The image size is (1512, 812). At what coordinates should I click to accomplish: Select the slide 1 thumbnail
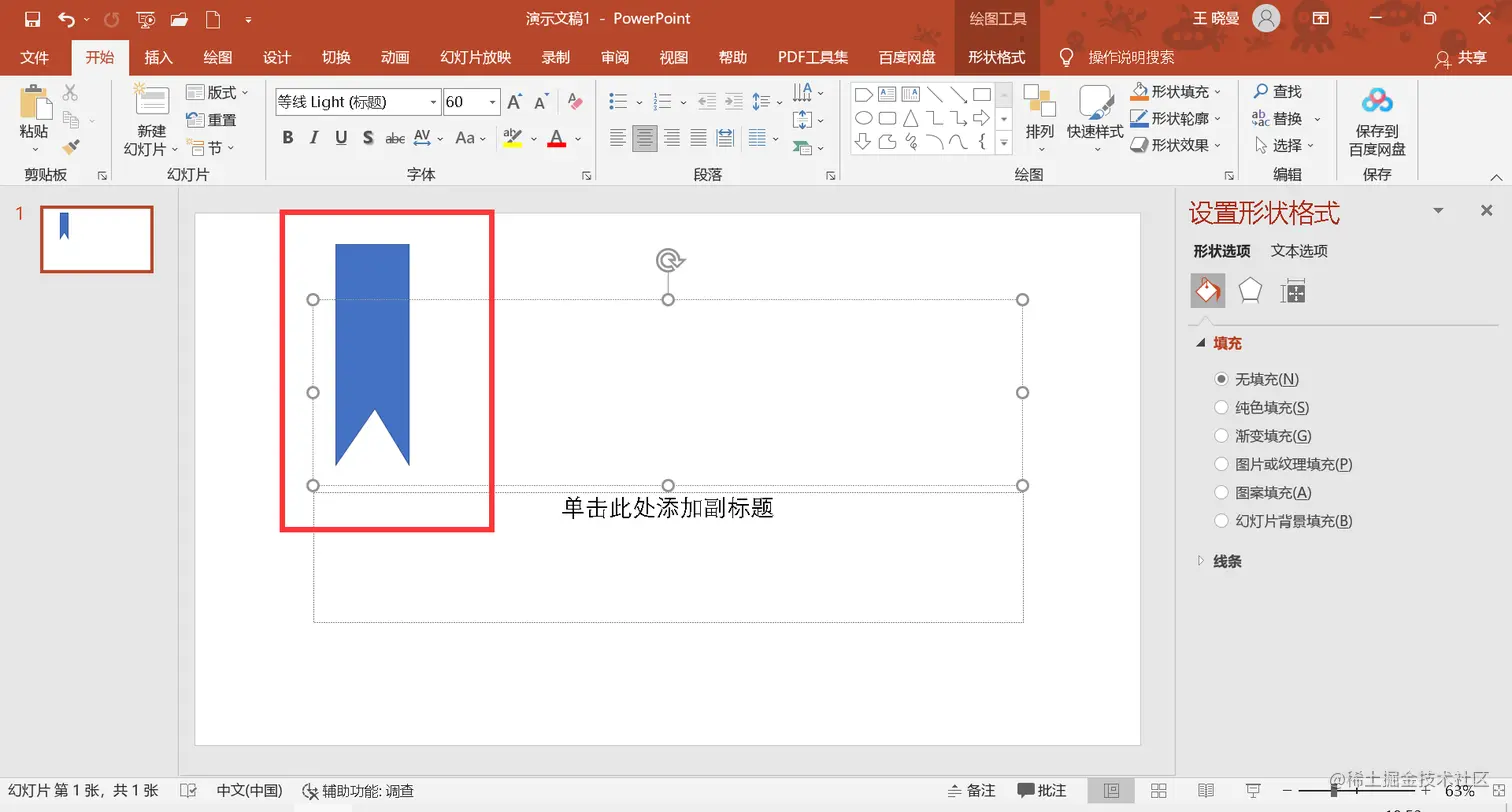97,239
